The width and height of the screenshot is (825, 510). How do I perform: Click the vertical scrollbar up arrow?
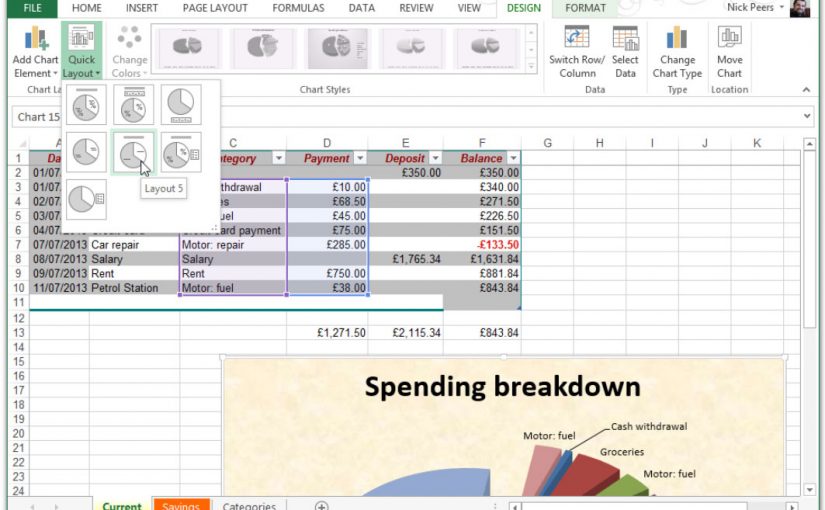tap(809, 144)
